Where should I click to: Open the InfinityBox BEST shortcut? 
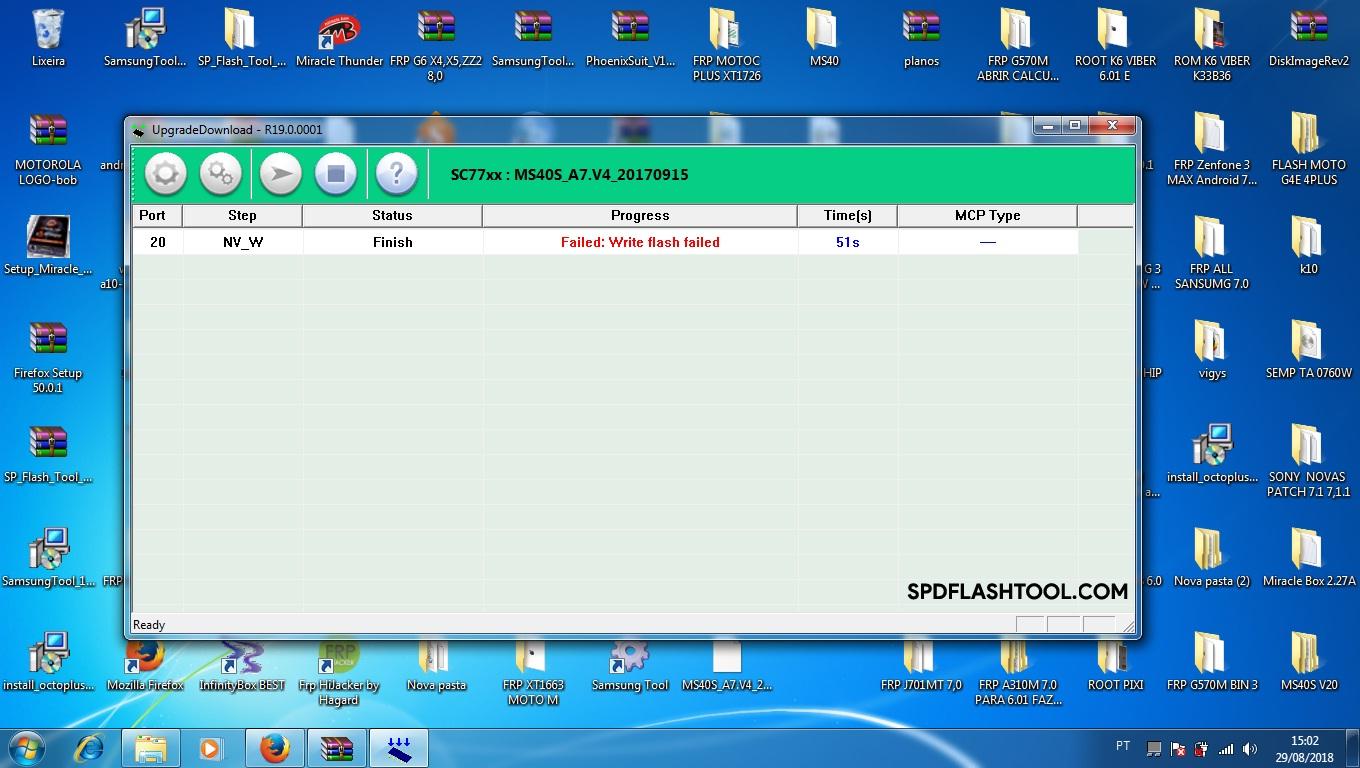pos(242,663)
